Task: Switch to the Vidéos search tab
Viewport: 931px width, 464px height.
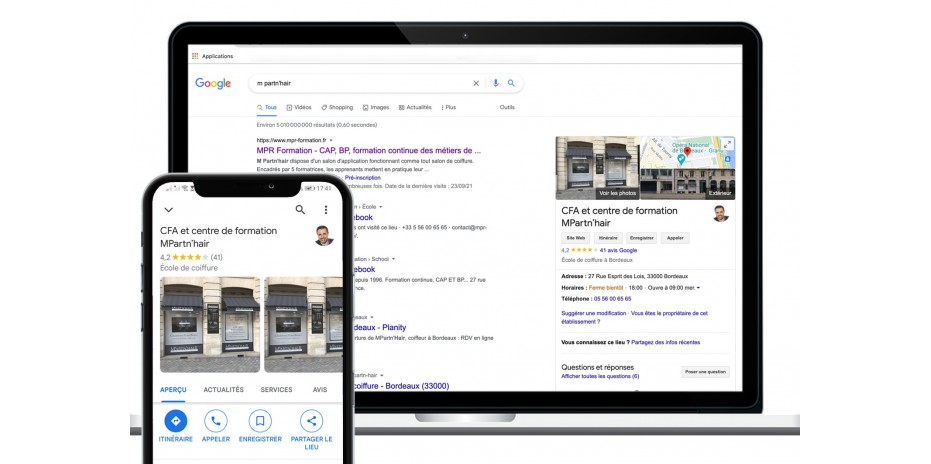Action: point(299,108)
